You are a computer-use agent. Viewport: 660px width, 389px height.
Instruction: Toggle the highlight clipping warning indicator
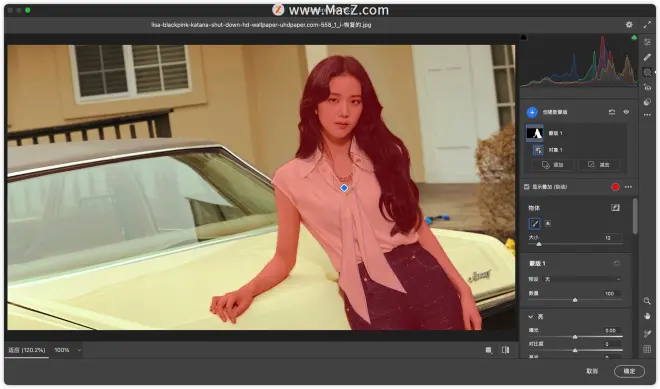[634, 37]
